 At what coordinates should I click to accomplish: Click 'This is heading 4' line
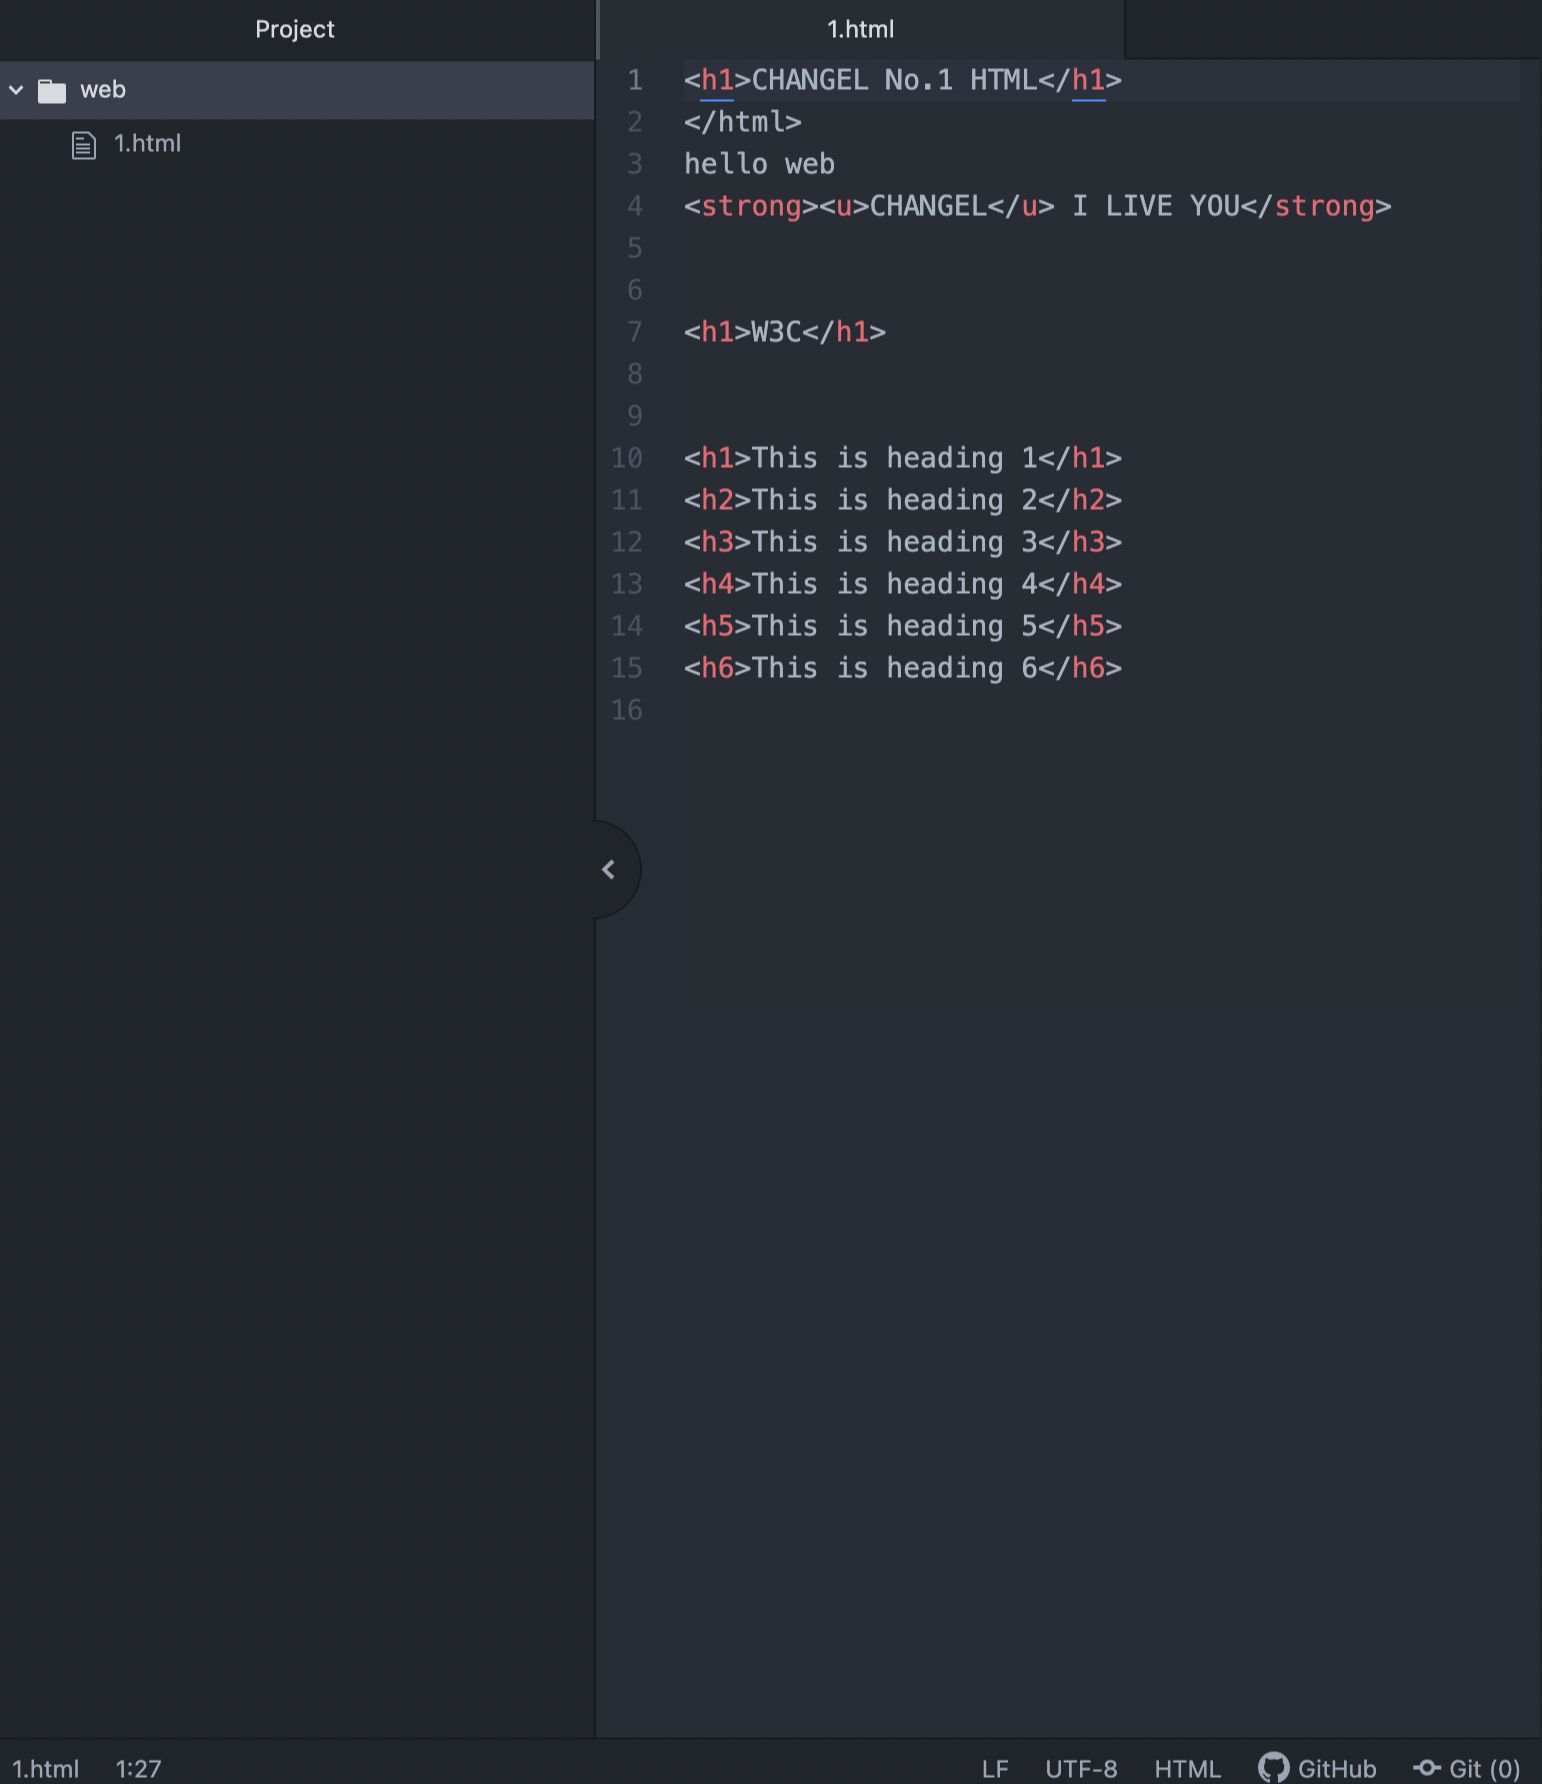tap(903, 584)
